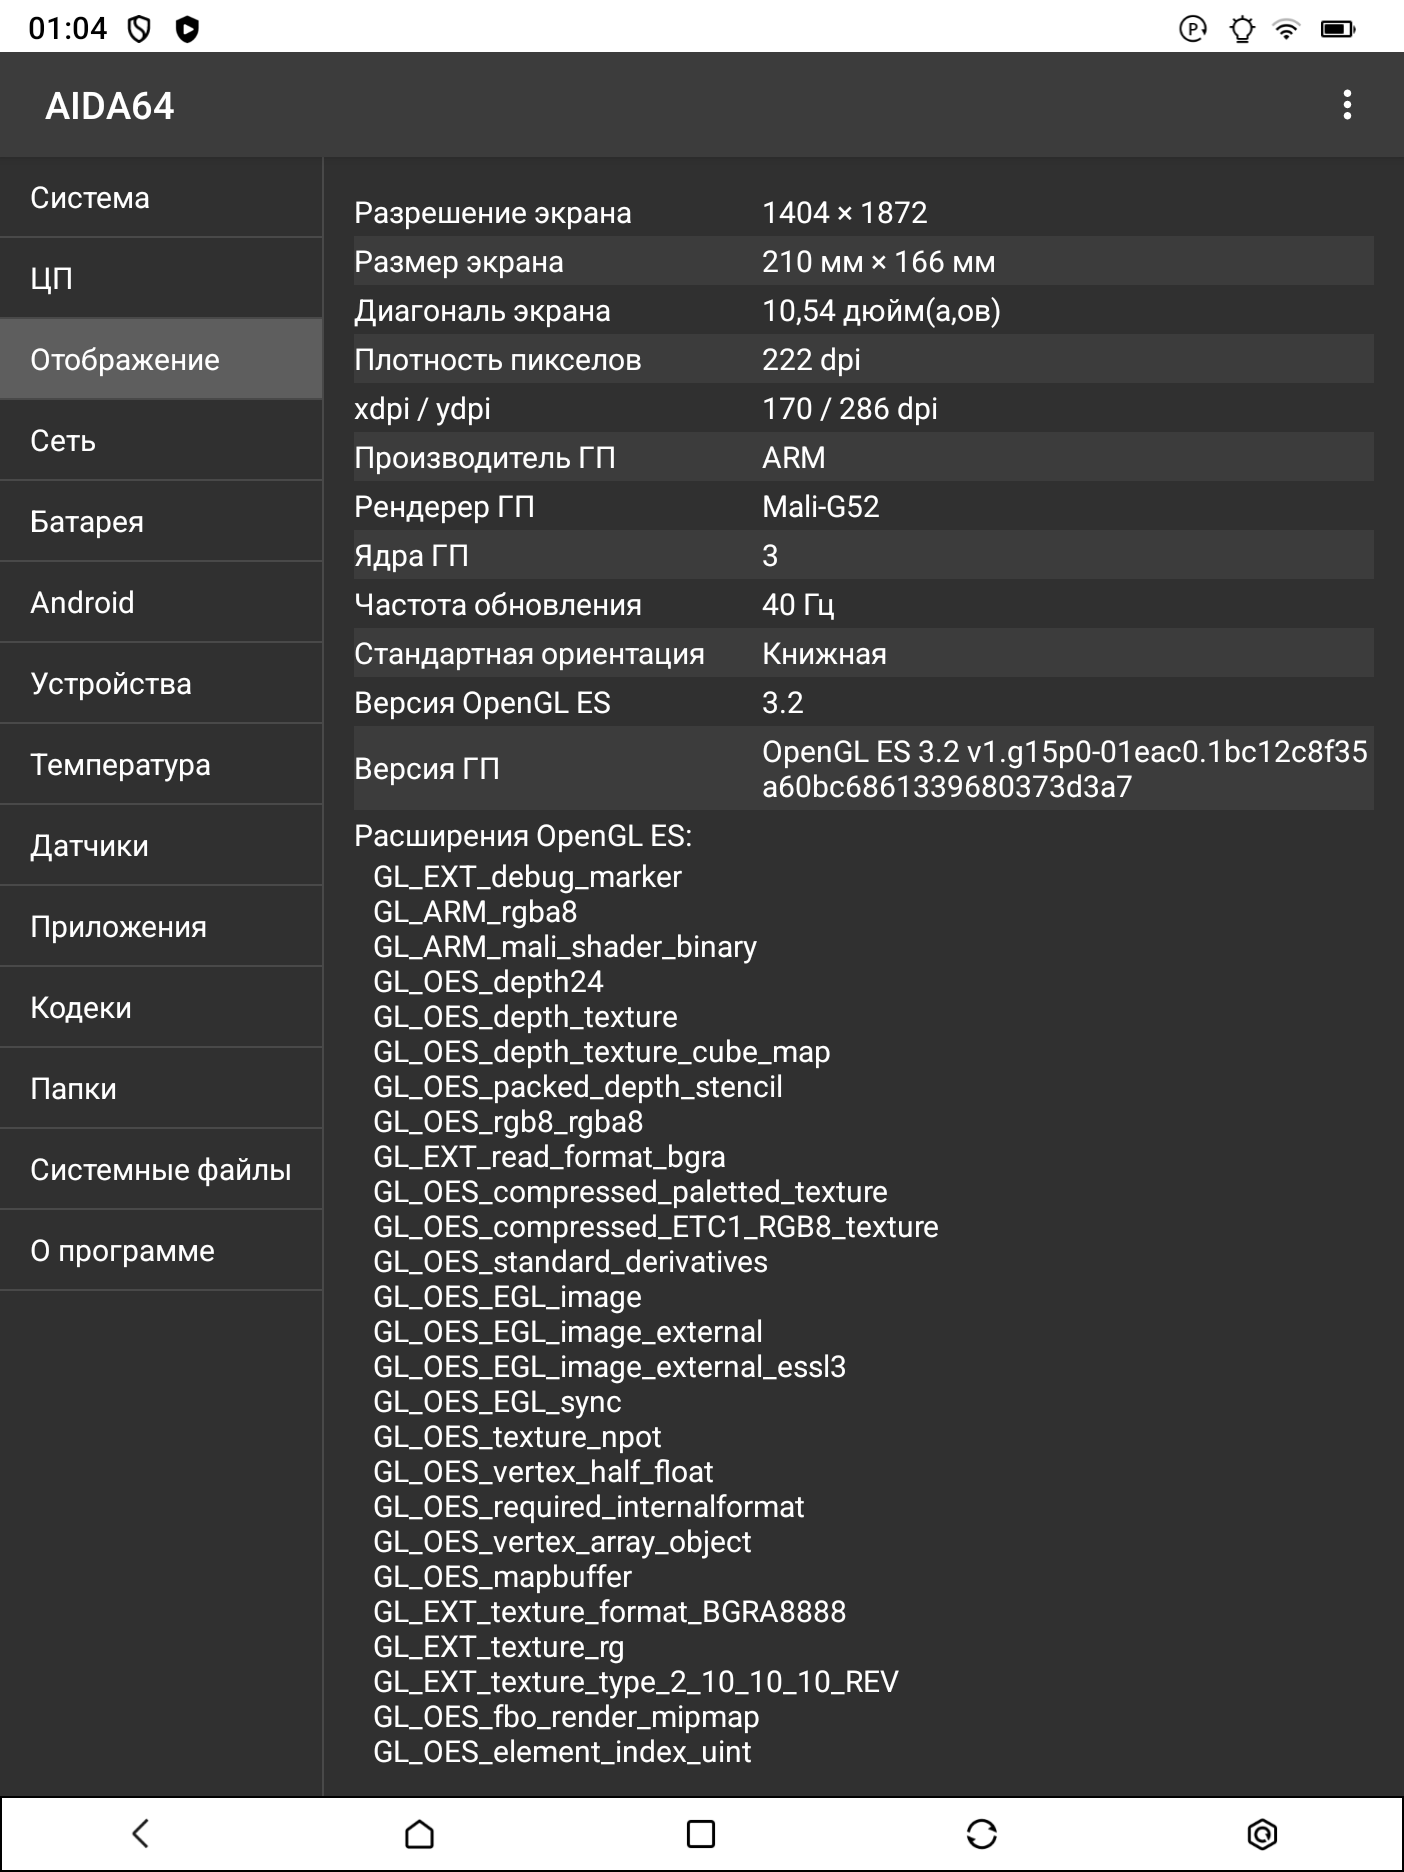Open the Устройства sidebar item
This screenshot has height=1872, width=1404.
click(x=161, y=684)
